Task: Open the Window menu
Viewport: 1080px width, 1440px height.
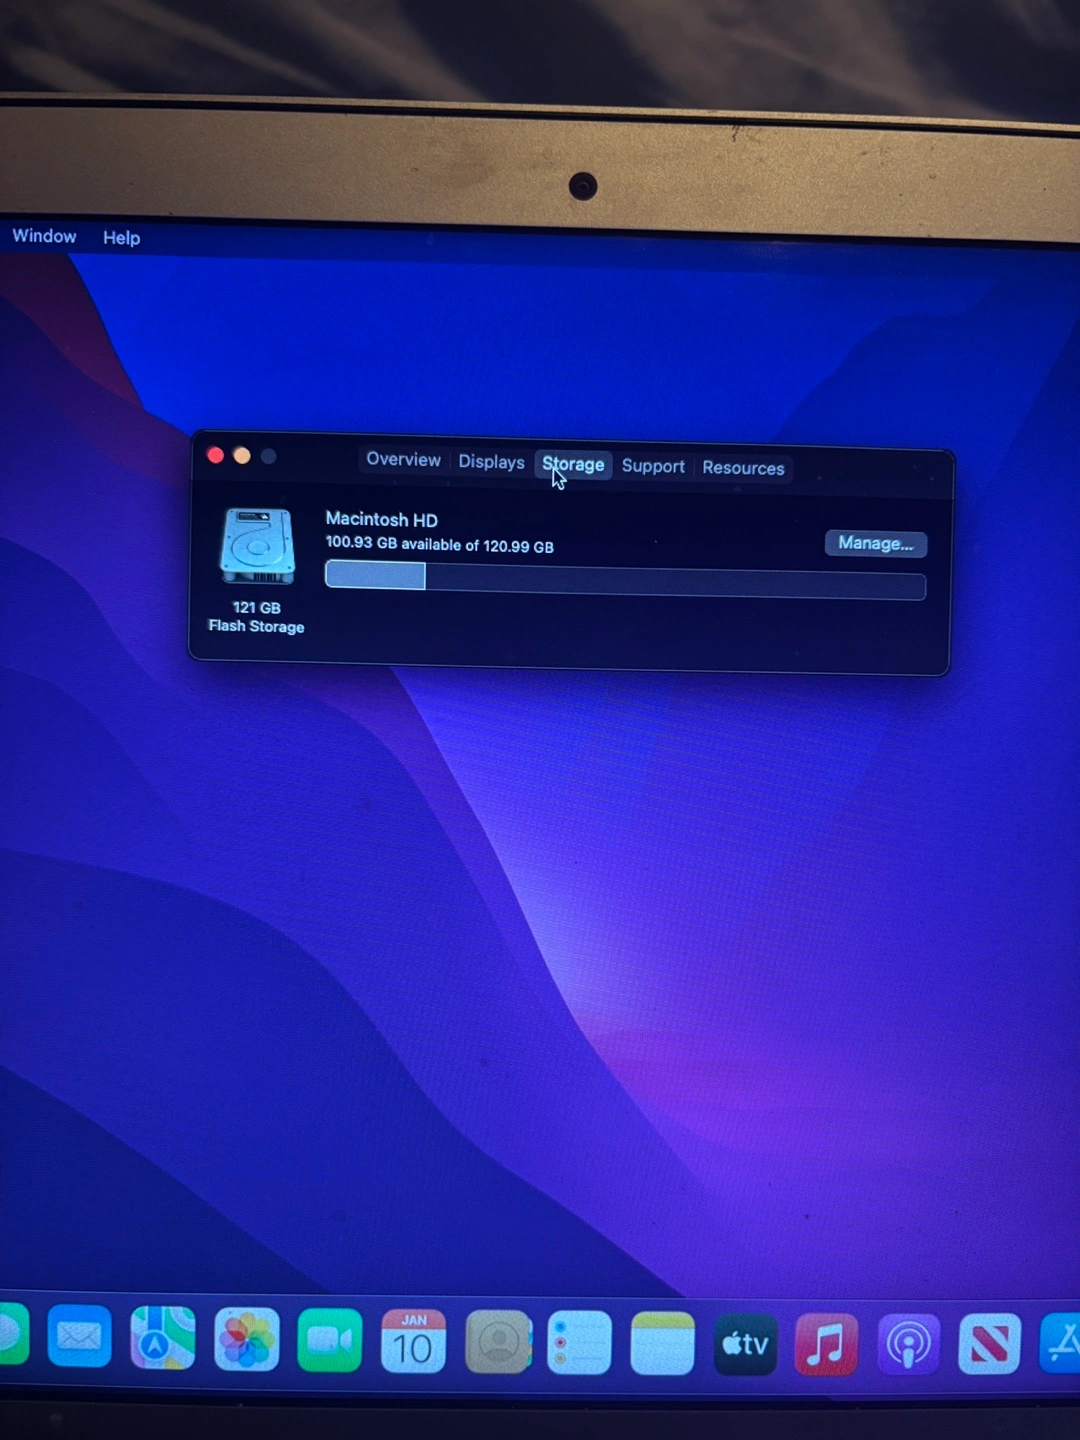Action: click(44, 236)
